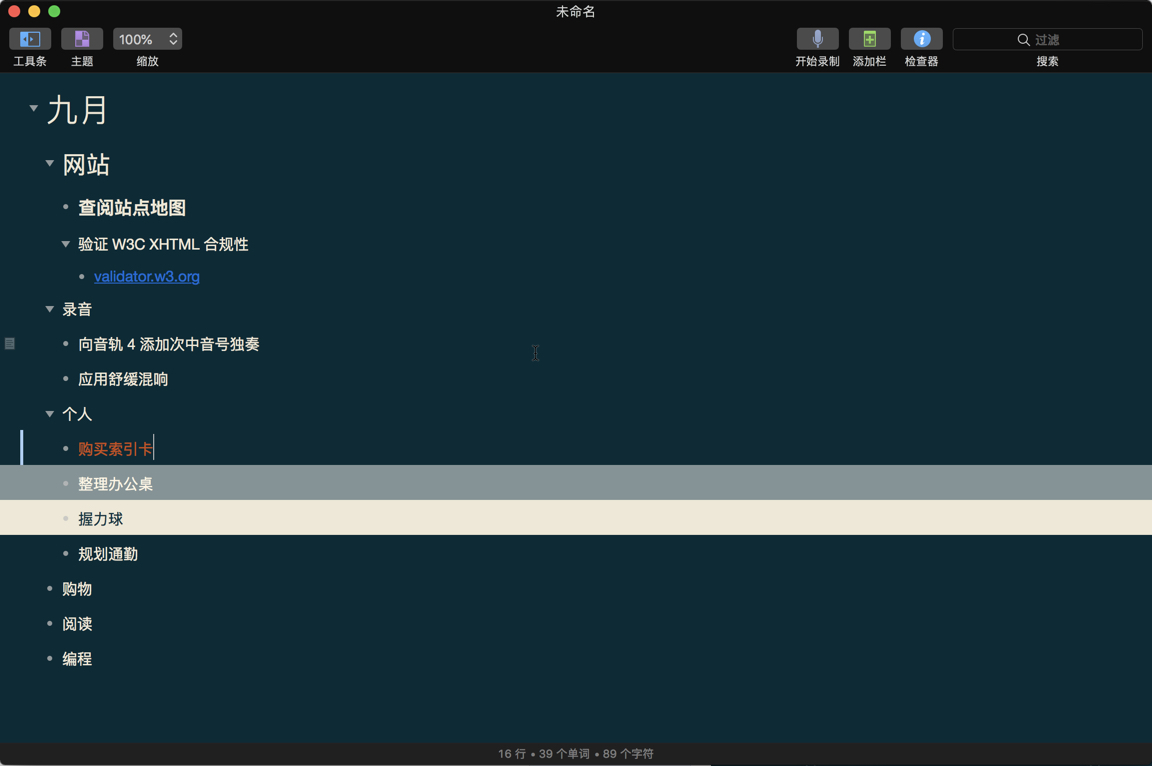
Task: Collapse the 网站 section triangle
Action: 50,163
